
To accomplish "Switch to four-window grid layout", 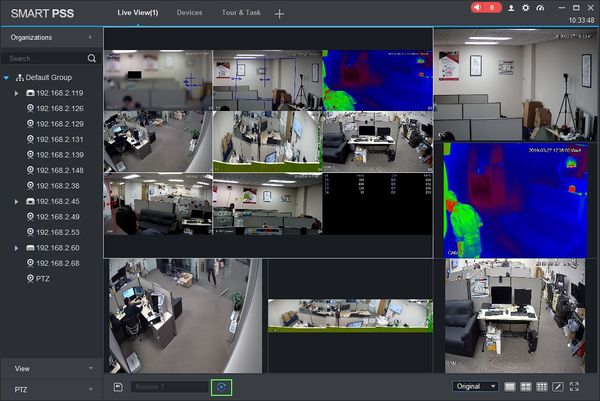I will tap(526, 386).
